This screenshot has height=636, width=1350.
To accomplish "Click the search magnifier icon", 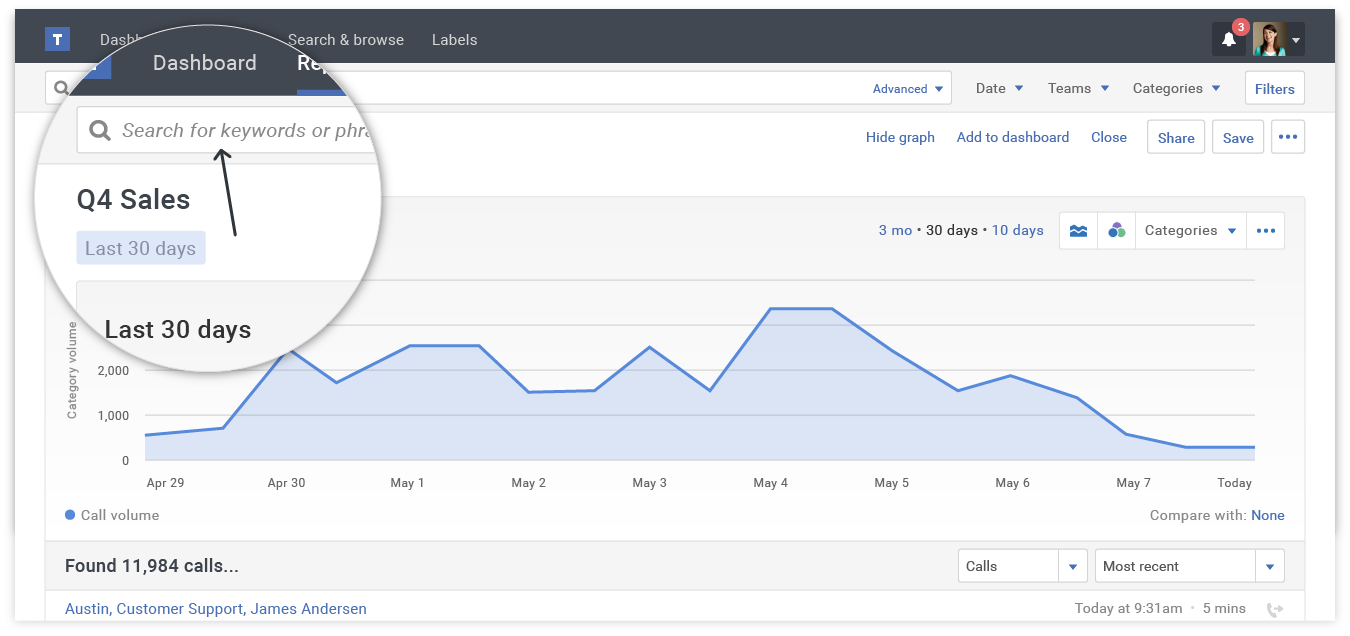I will click(61, 88).
